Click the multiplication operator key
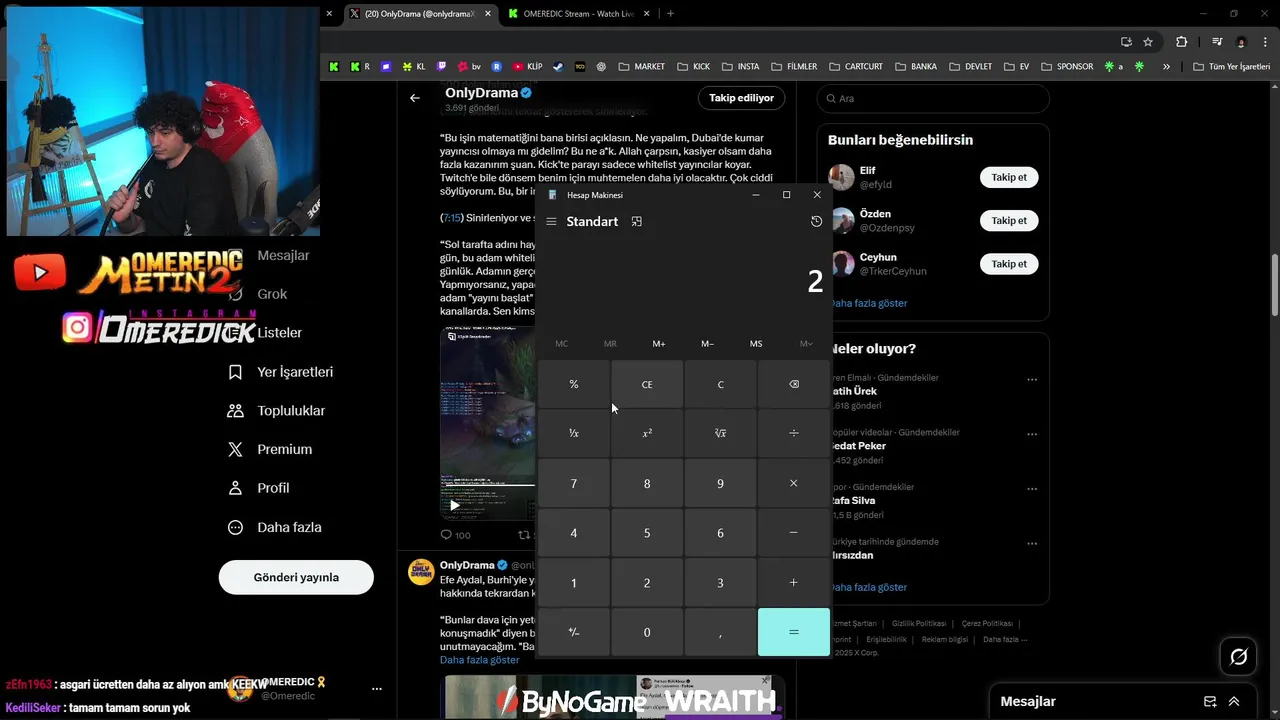The image size is (1280, 720). [x=794, y=483]
